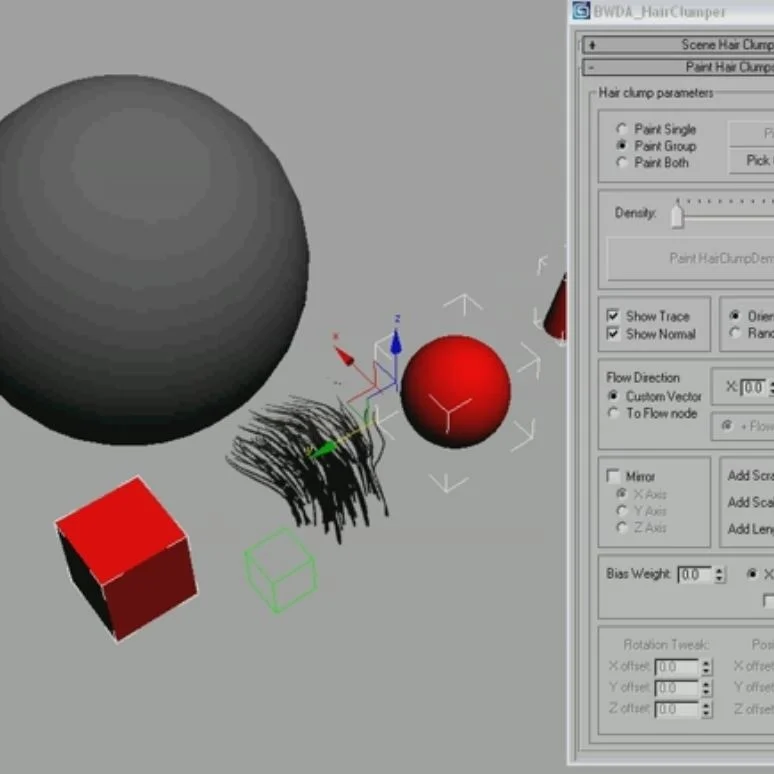Select the Paint Single radio button
This screenshot has height=774, width=774.
(621, 129)
